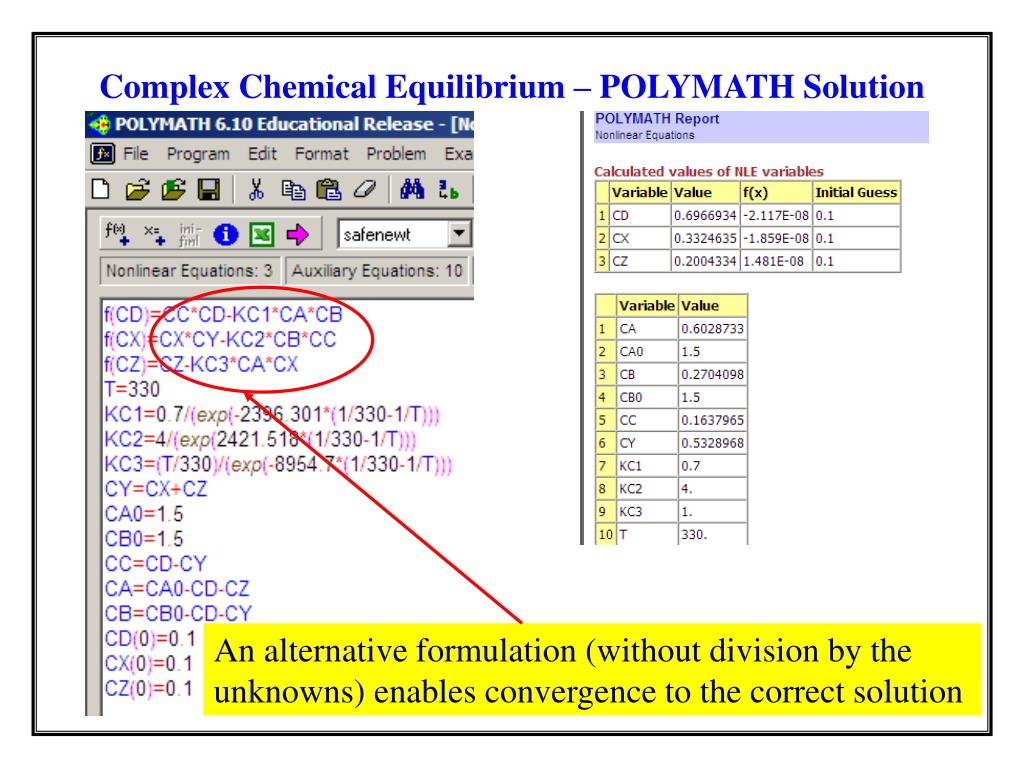Click the T=330 line in editor
Screen dimensions: 1024x768
132,389
